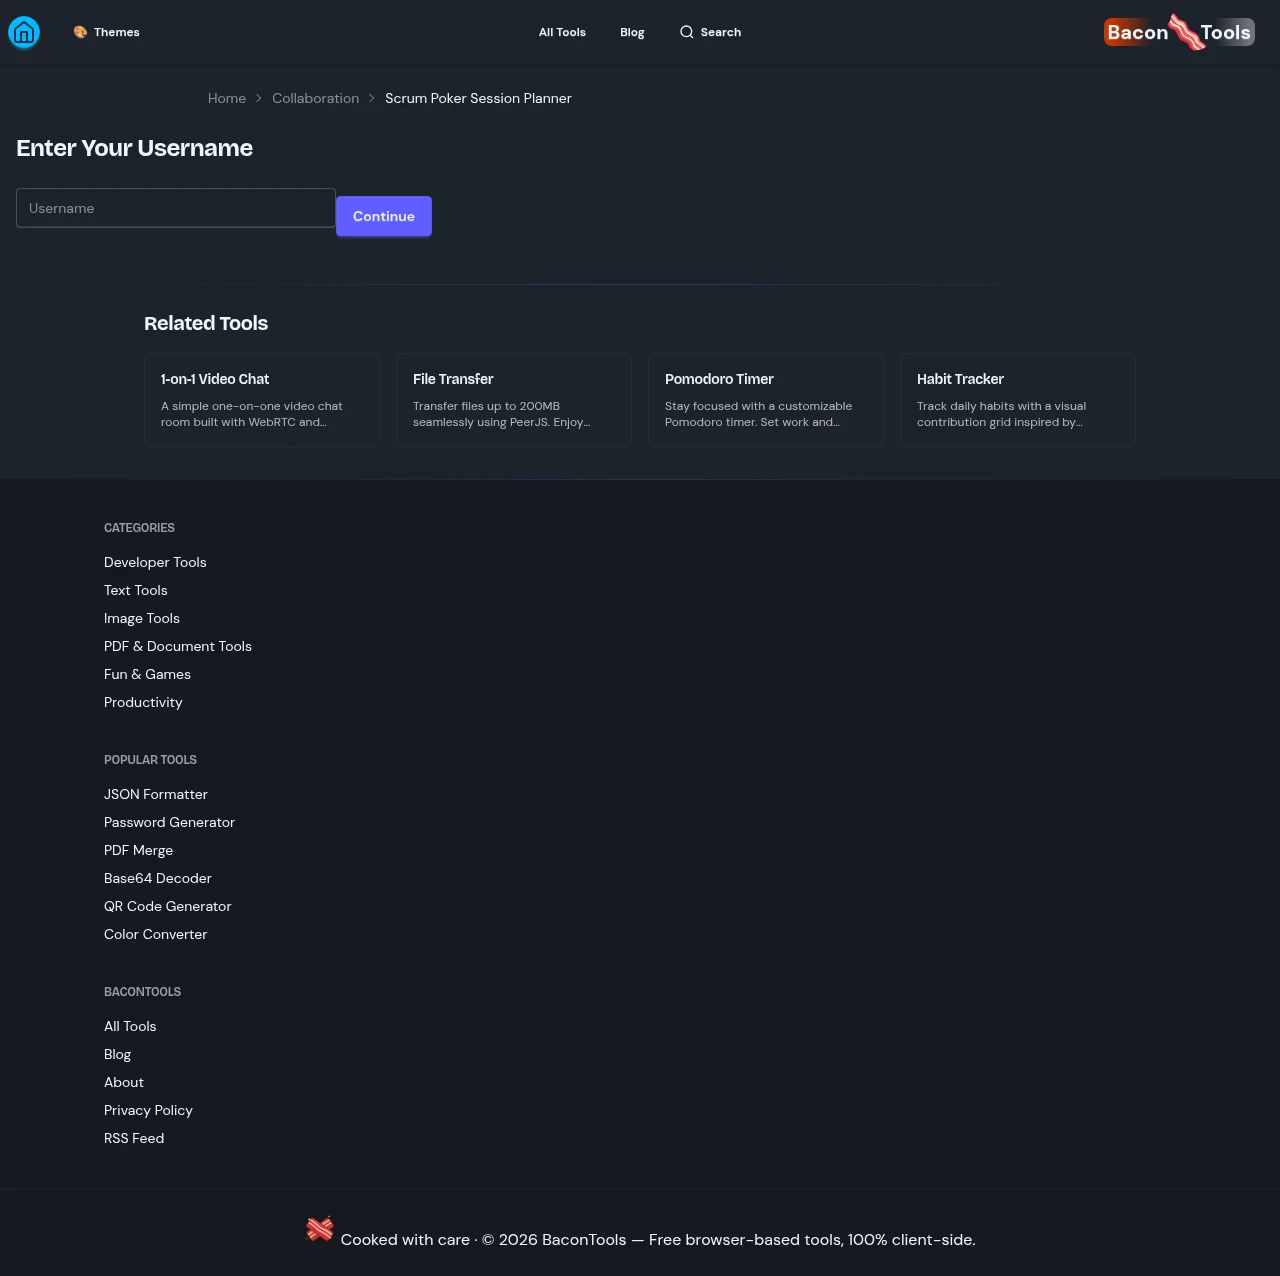Open All Tools in top navigation
1280x1276 pixels.
[562, 32]
